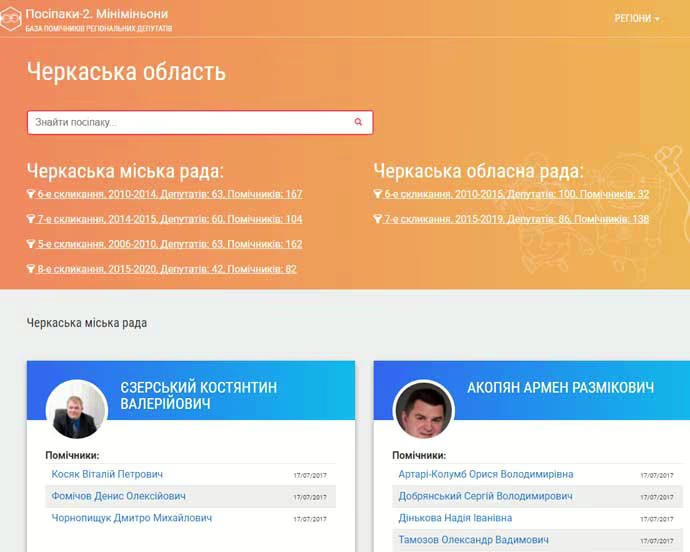
Task: Click filter icon beside 7-е скликання 2014-2015
Action: coord(31,219)
